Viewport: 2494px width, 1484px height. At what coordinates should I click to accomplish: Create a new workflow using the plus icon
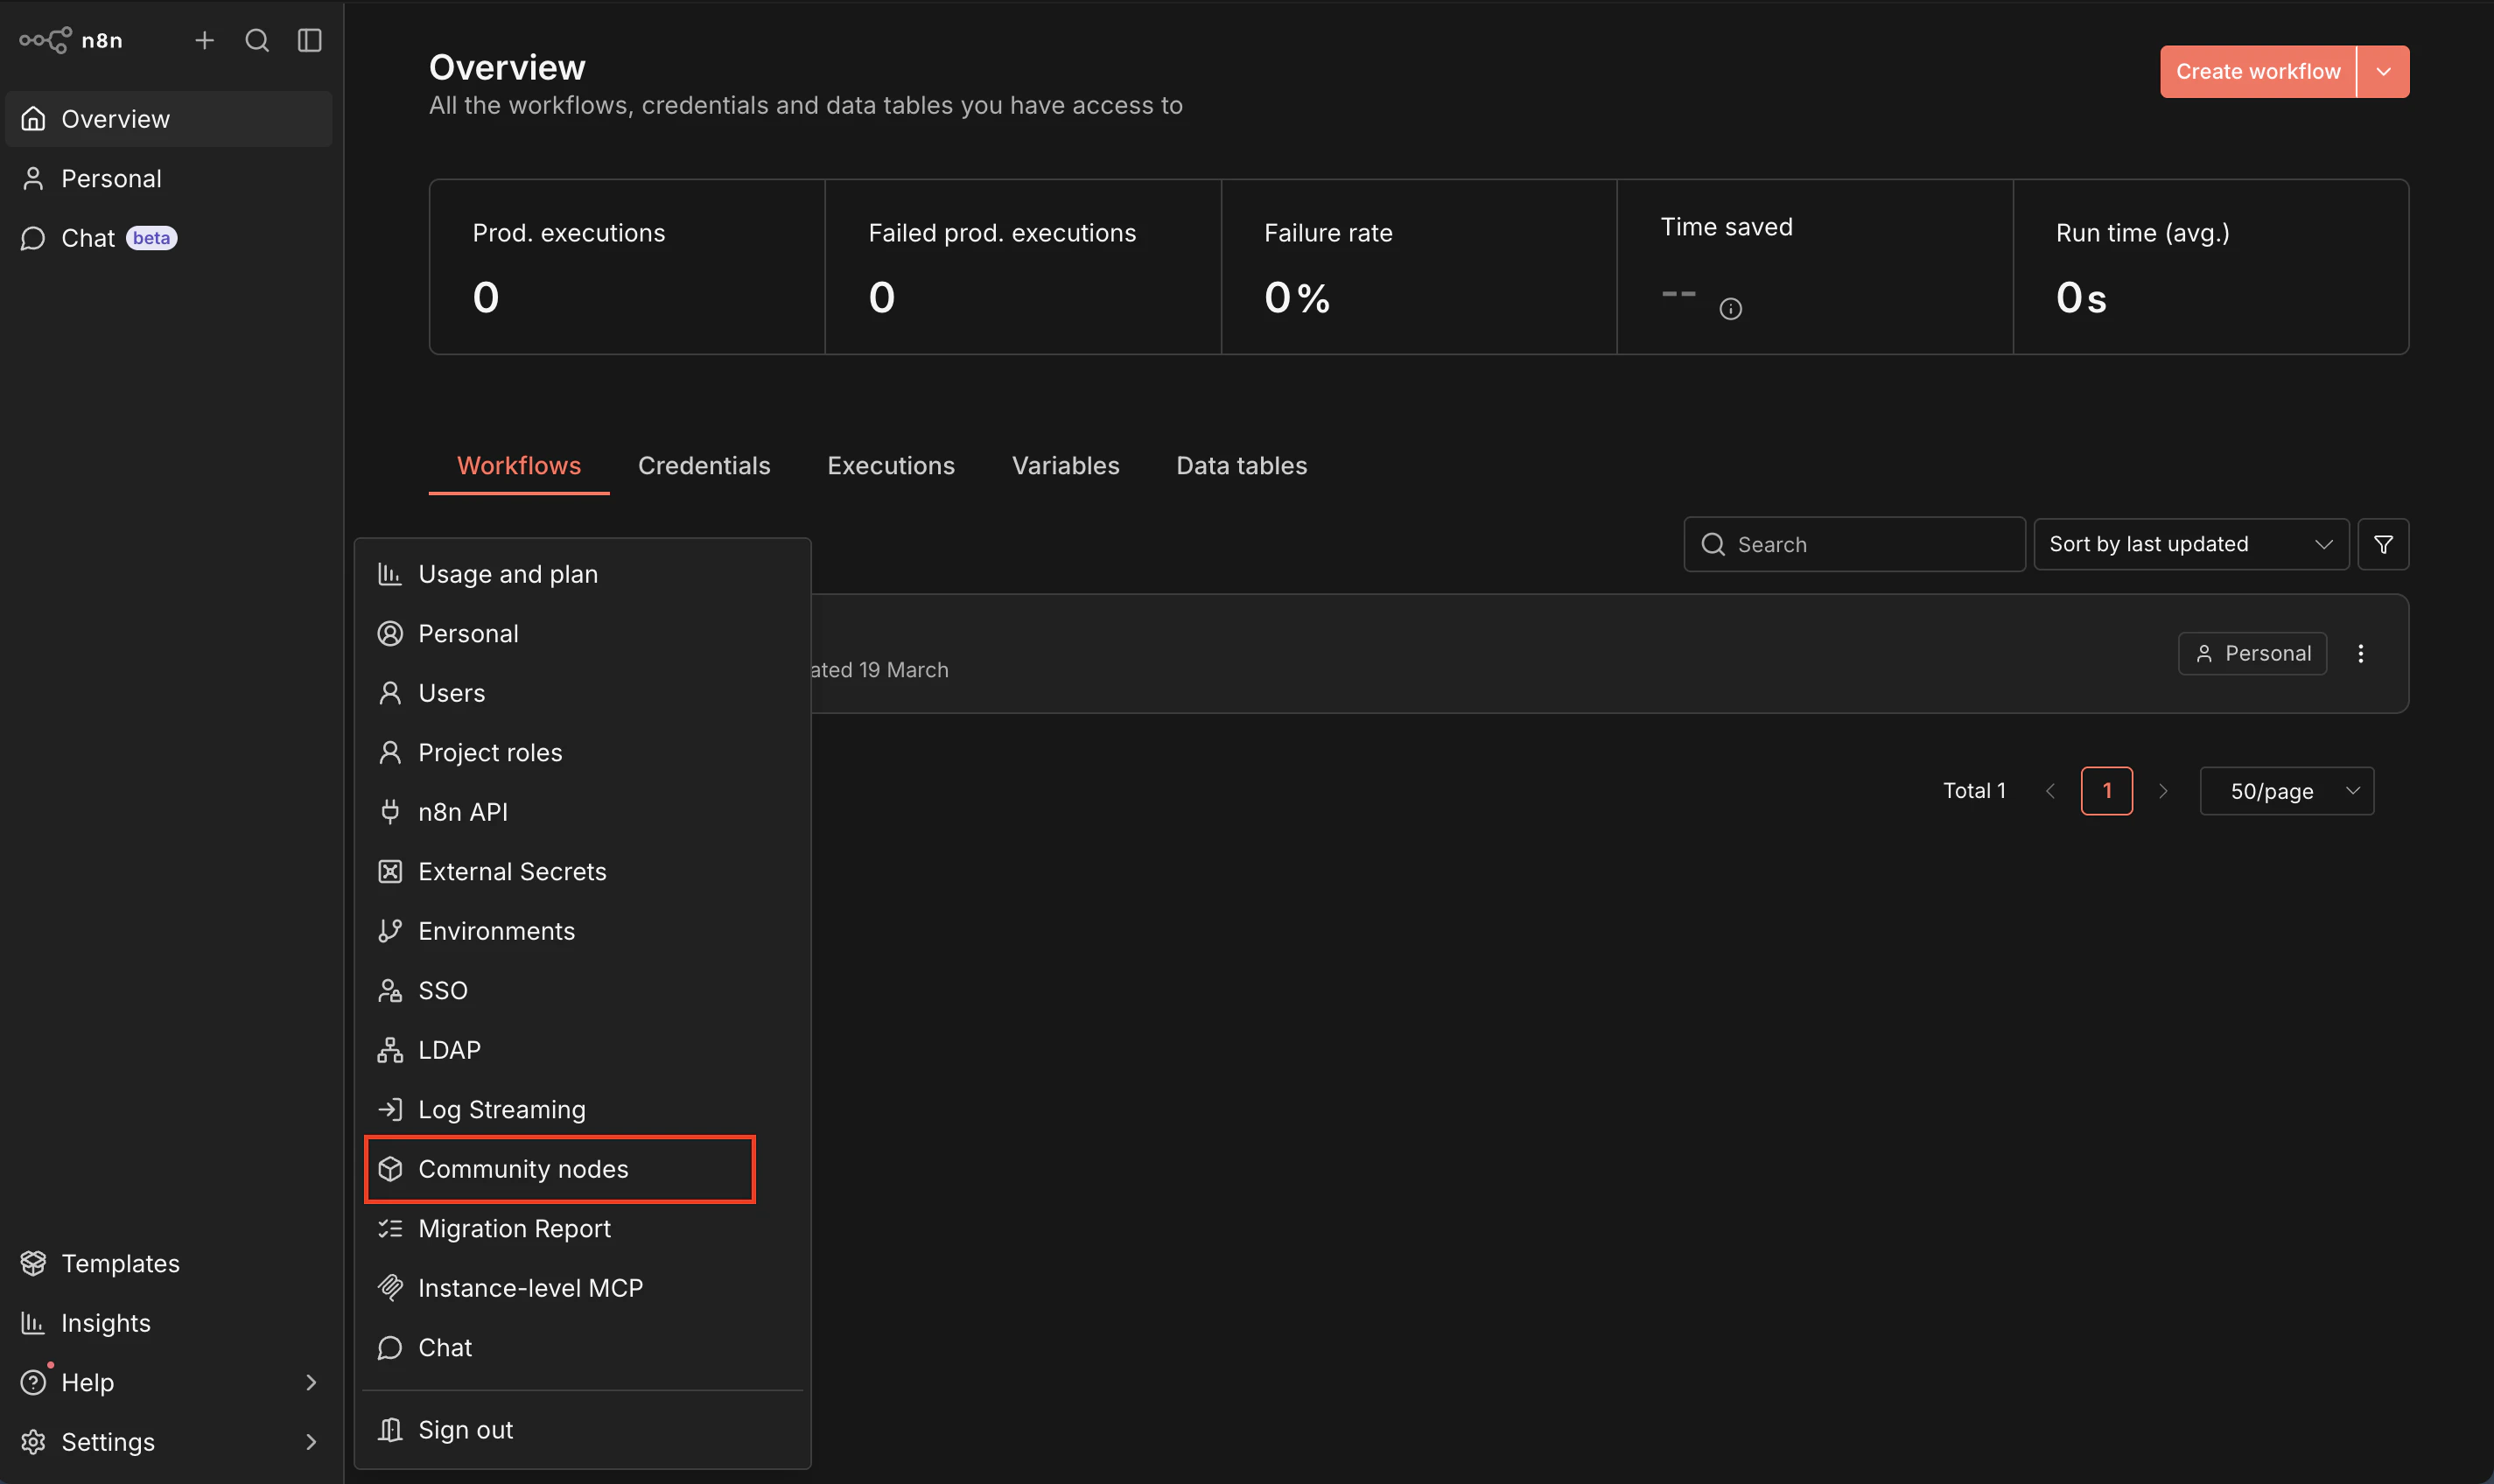click(x=204, y=41)
